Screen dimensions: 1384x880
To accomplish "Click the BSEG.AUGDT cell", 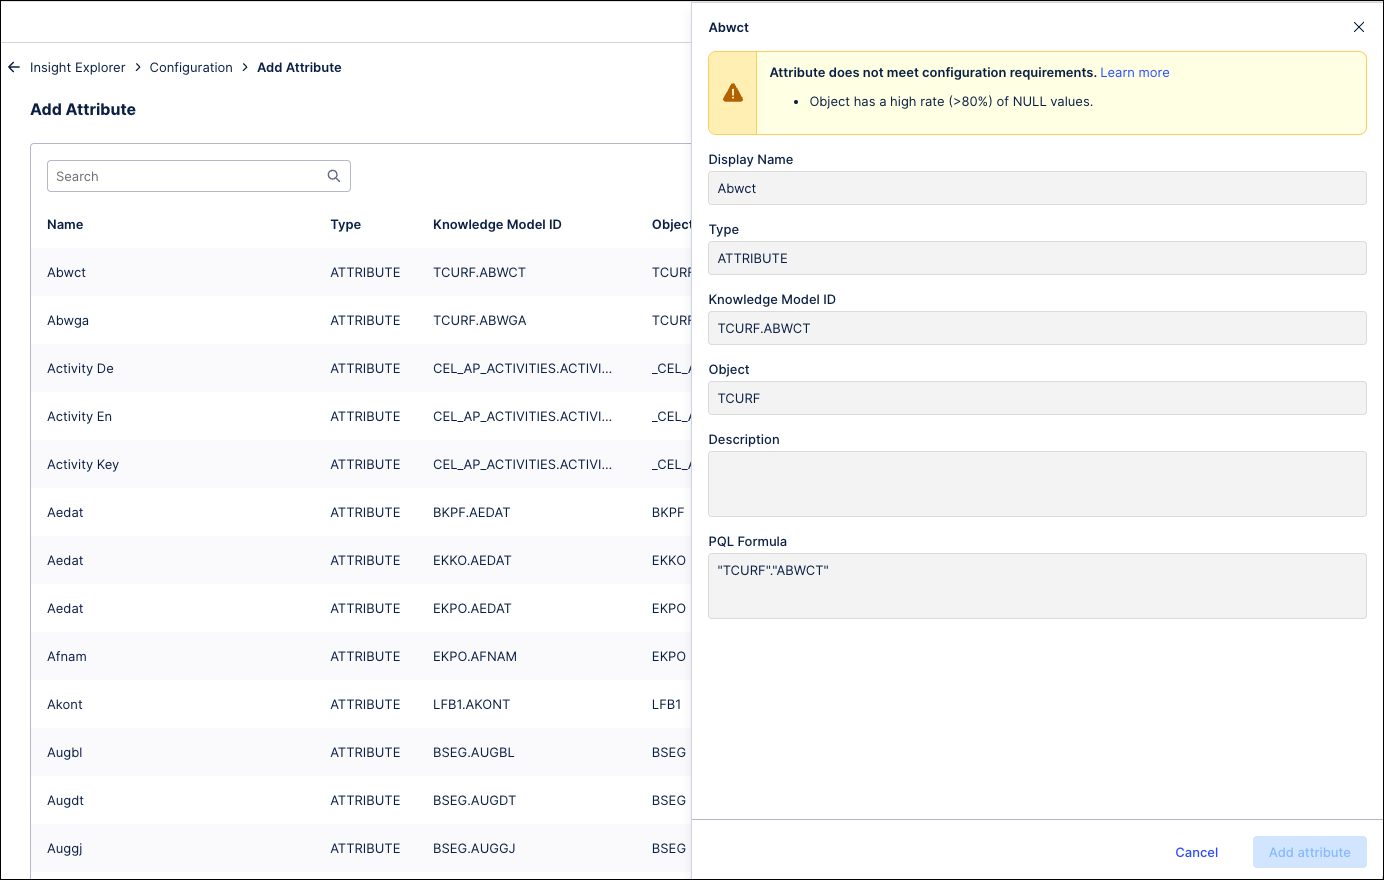I will coord(475,800).
